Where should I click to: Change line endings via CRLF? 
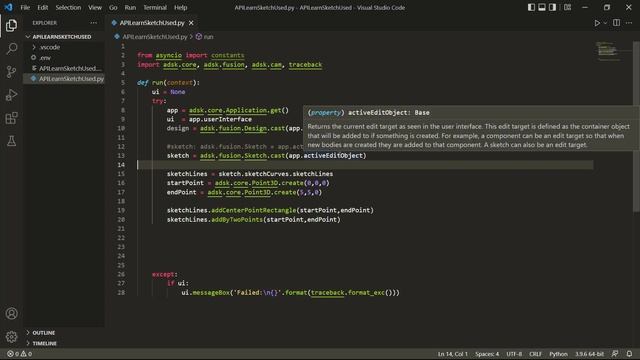pos(536,354)
